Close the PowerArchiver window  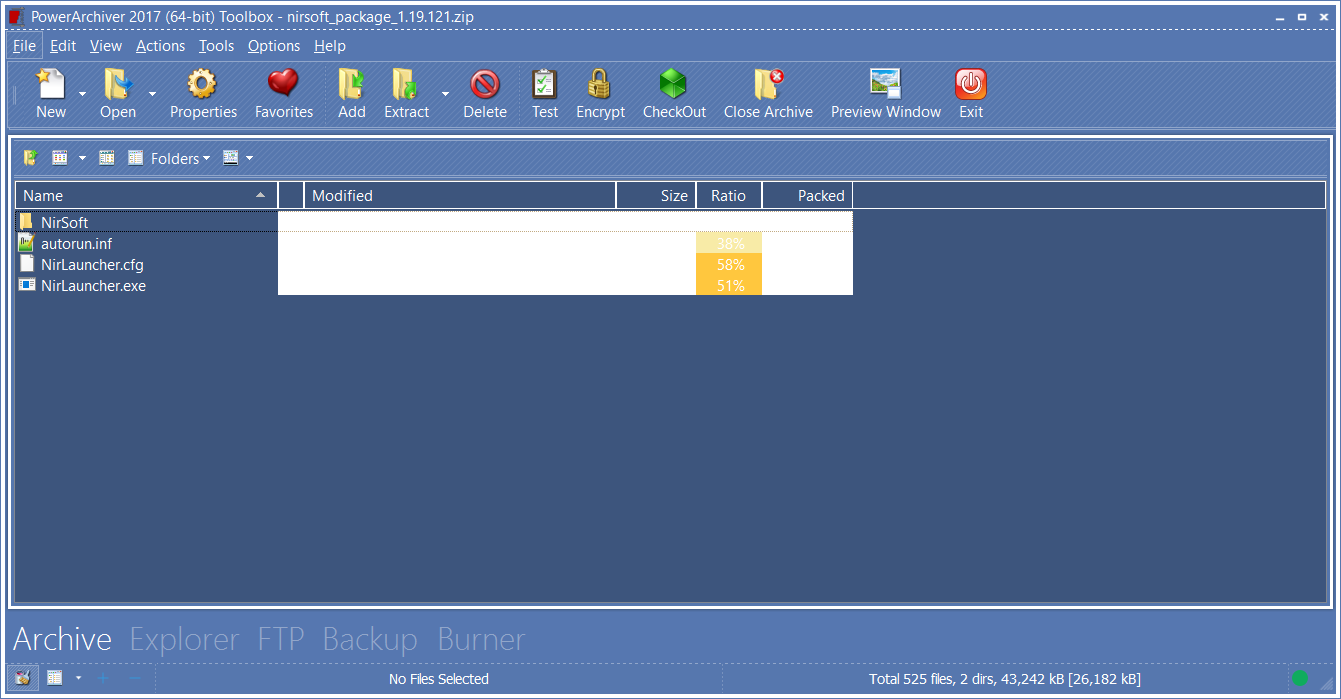click(1324, 17)
